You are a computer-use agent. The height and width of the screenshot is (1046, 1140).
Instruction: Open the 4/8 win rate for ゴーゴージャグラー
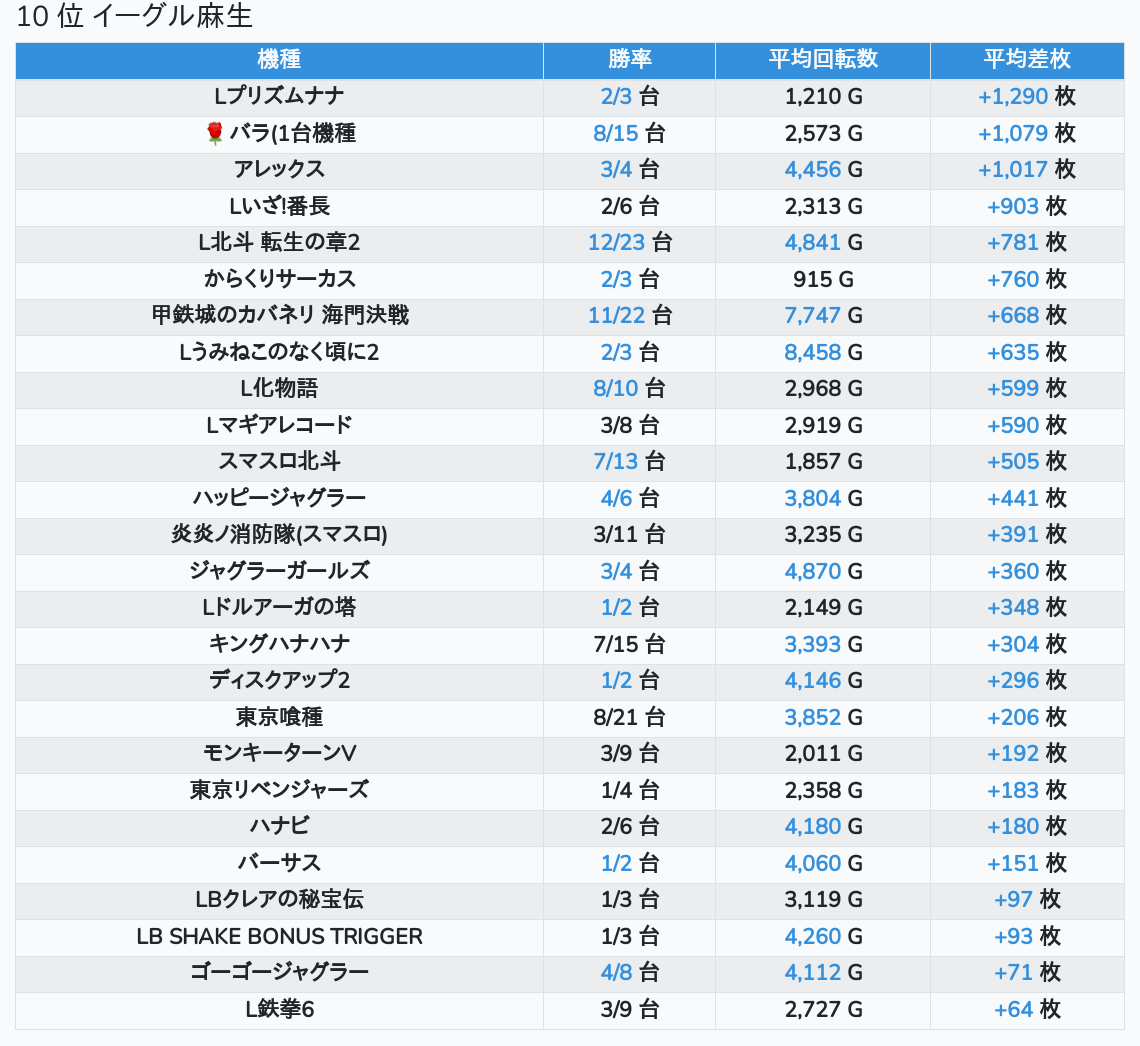pos(616,972)
